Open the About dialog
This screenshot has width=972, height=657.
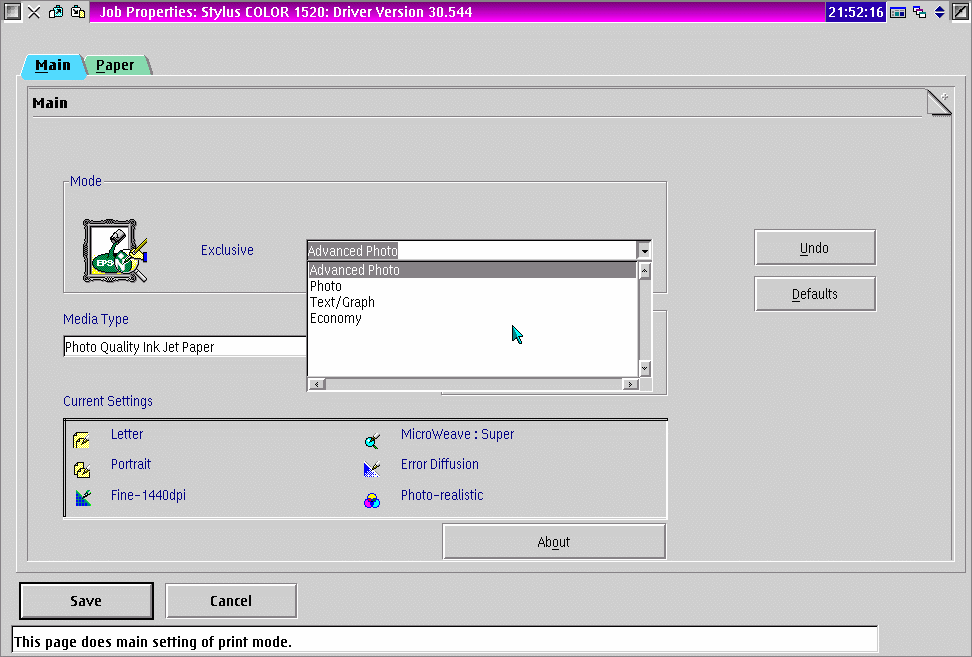[554, 542]
